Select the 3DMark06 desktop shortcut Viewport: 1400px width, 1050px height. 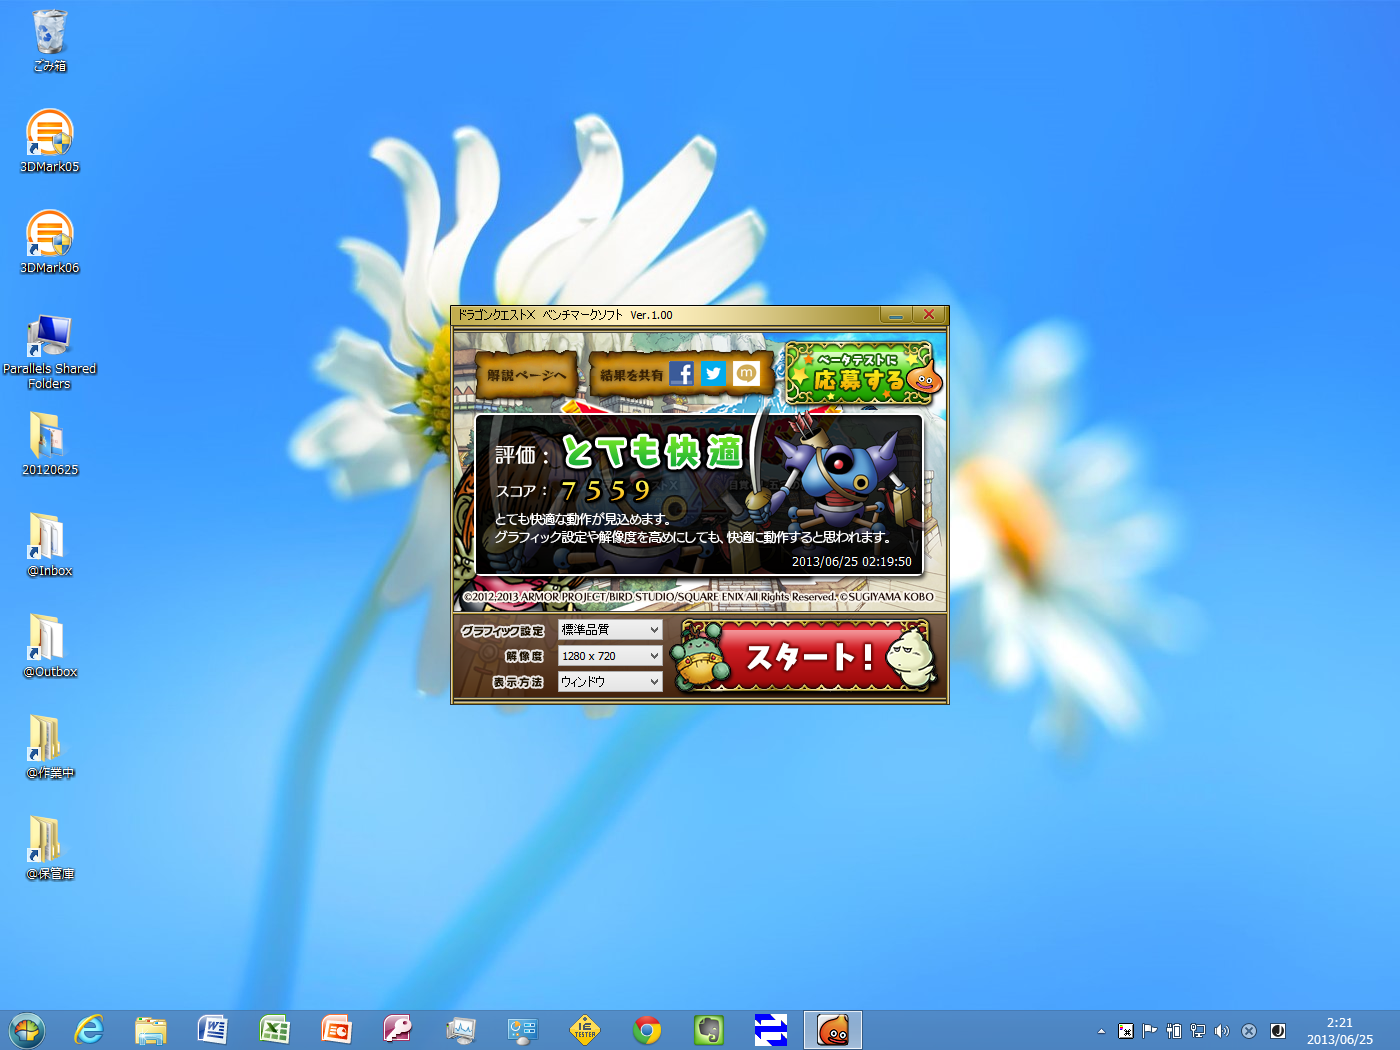click(50, 242)
